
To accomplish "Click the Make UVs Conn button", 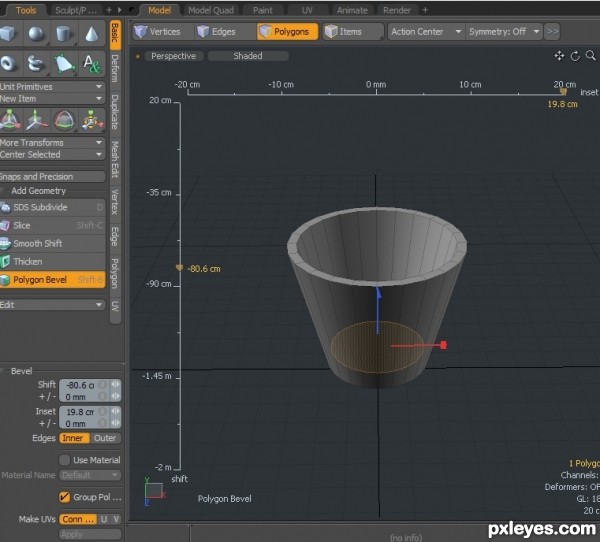I will (78, 519).
